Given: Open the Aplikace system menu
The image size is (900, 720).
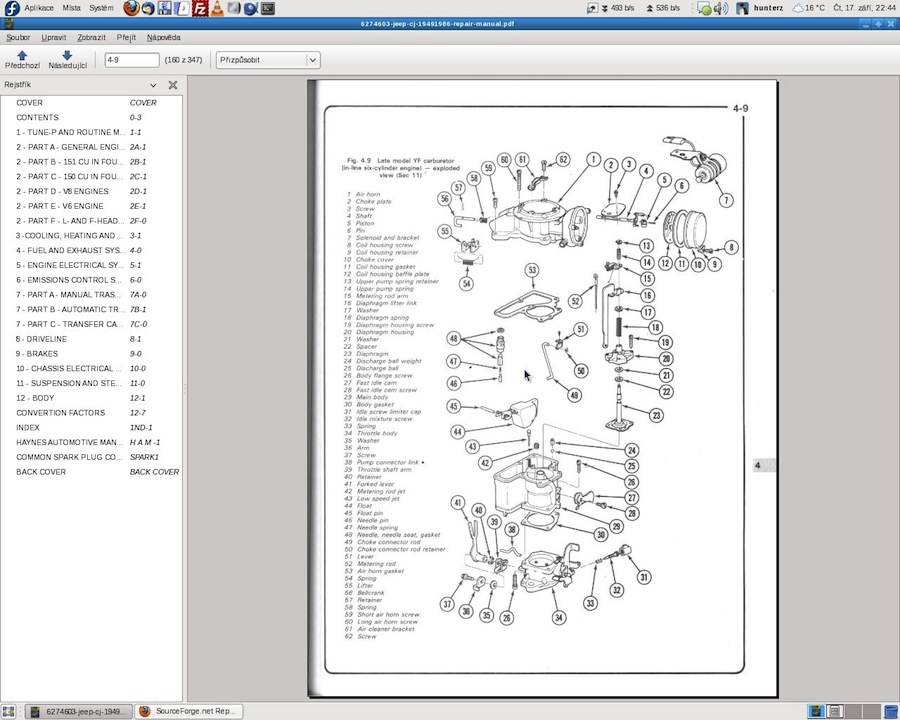Looking at the screenshot, I should [39, 8].
